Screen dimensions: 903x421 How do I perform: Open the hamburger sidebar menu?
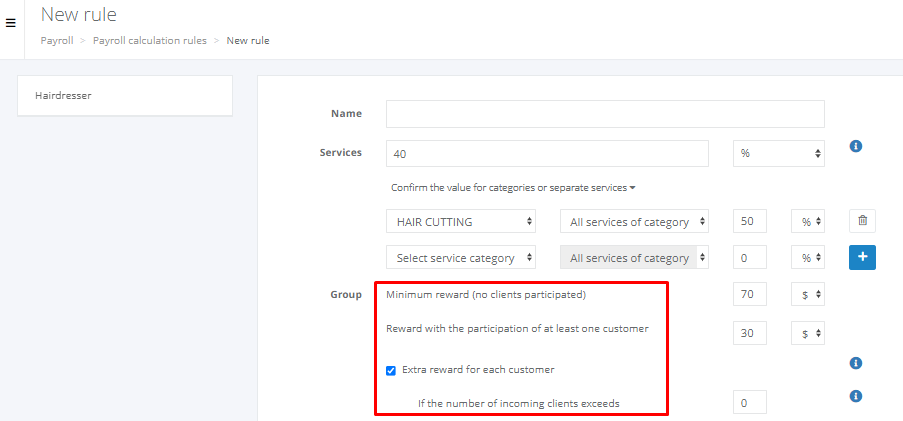[x=10, y=22]
